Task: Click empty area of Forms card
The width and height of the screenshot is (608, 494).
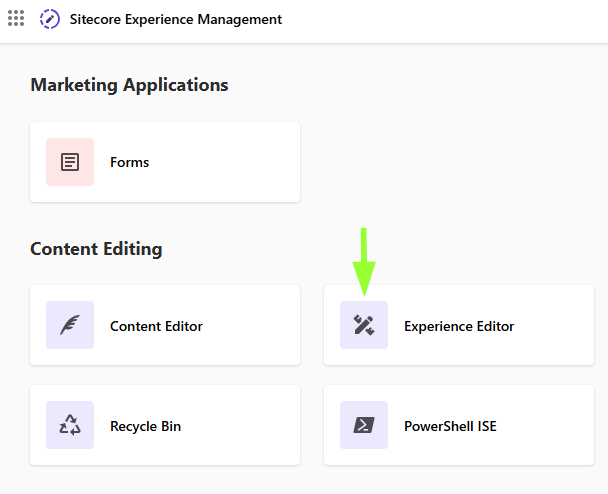Action: point(225,162)
